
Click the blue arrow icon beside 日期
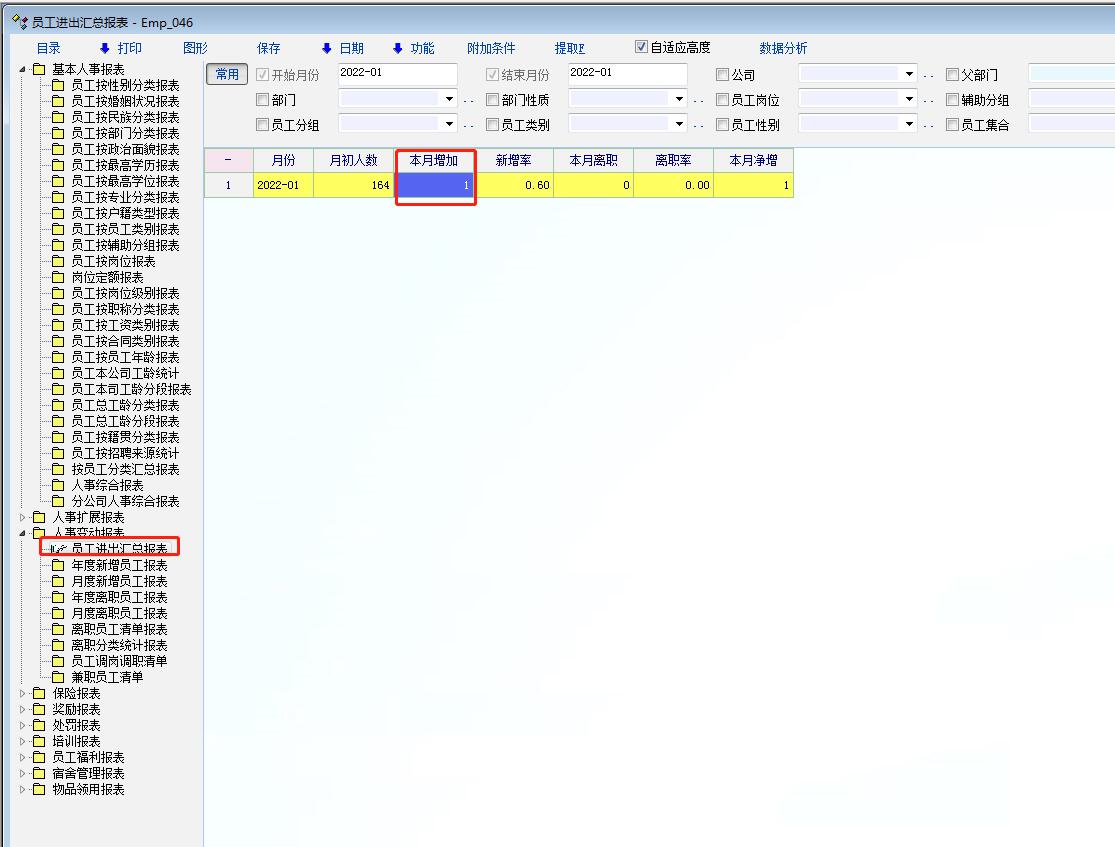[x=326, y=48]
